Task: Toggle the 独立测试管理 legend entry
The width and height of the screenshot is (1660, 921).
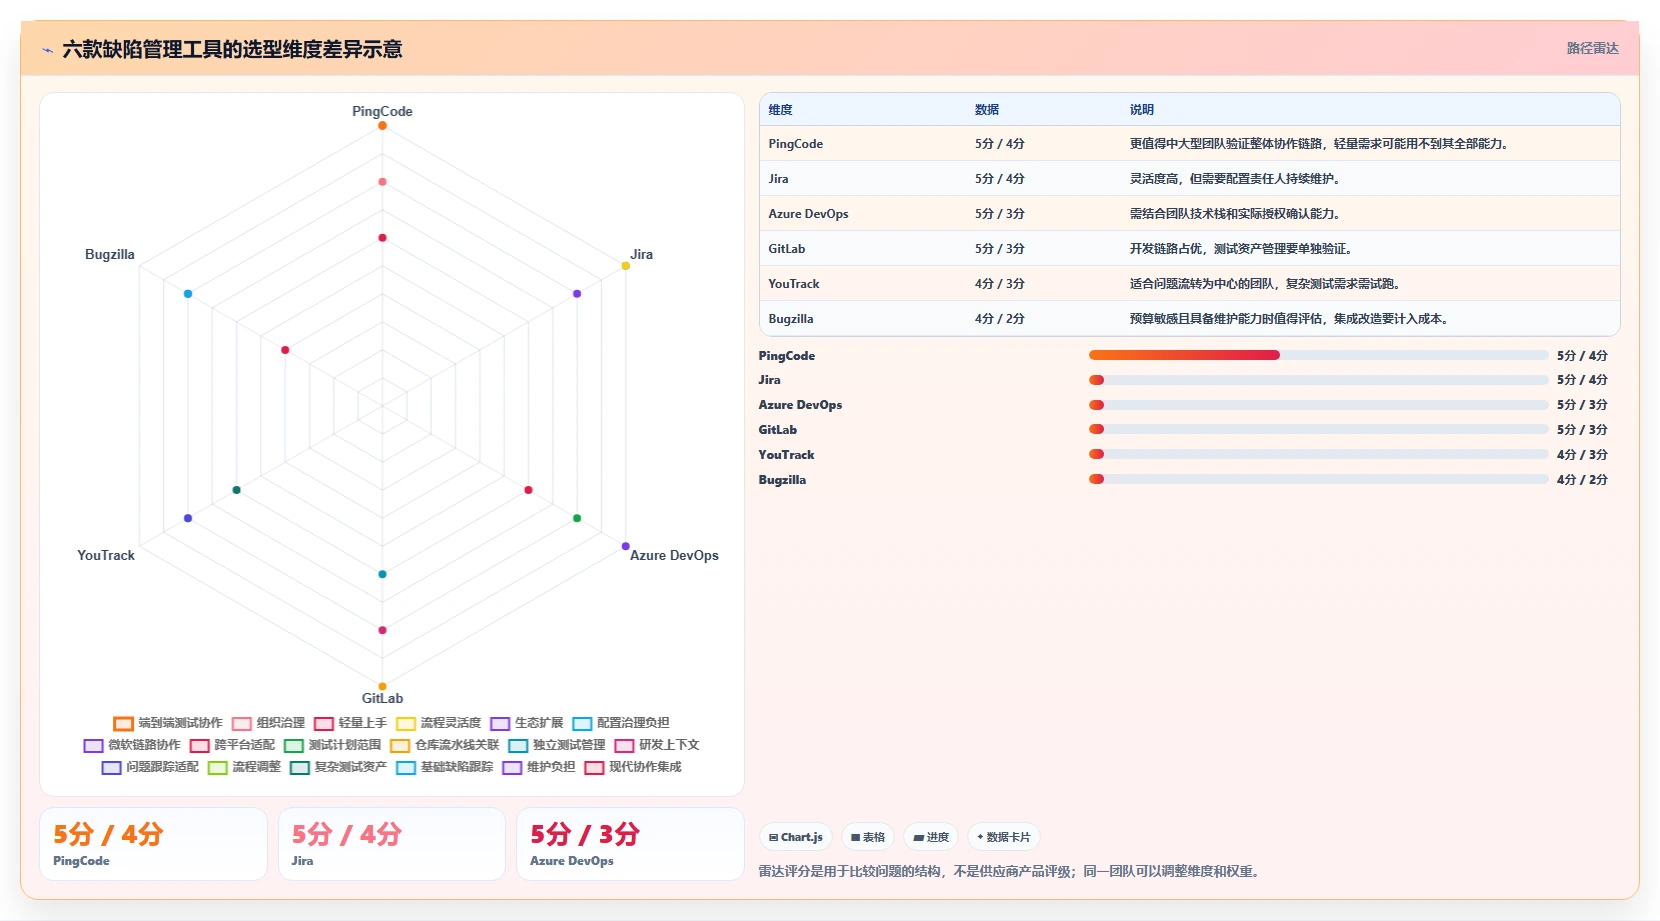Action: click(556, 745)
